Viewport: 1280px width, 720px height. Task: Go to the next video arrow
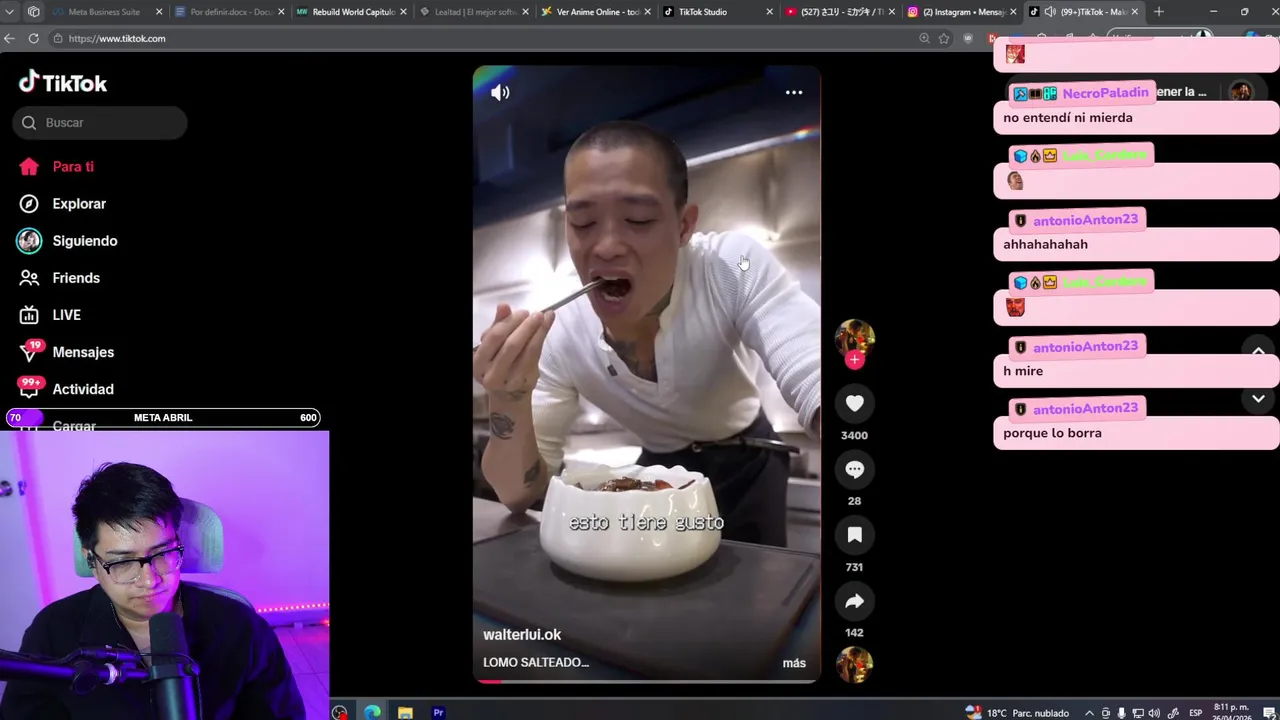[x=1258, y=398]
